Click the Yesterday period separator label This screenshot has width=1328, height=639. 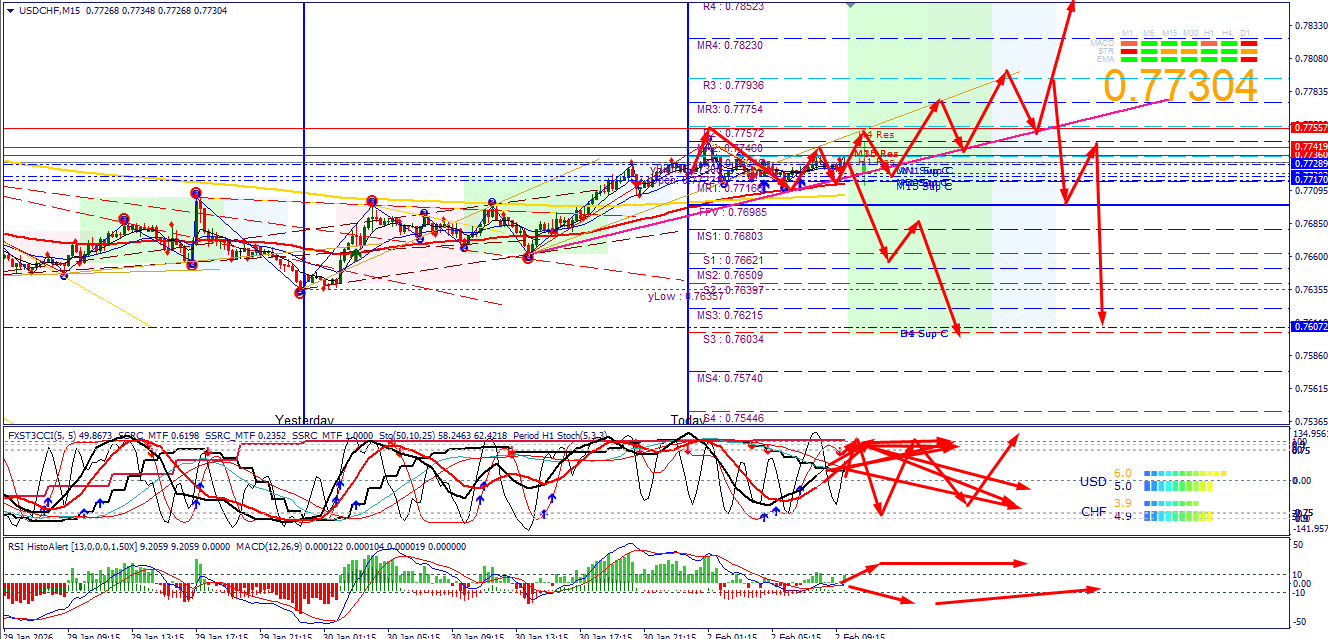[304, 420]
